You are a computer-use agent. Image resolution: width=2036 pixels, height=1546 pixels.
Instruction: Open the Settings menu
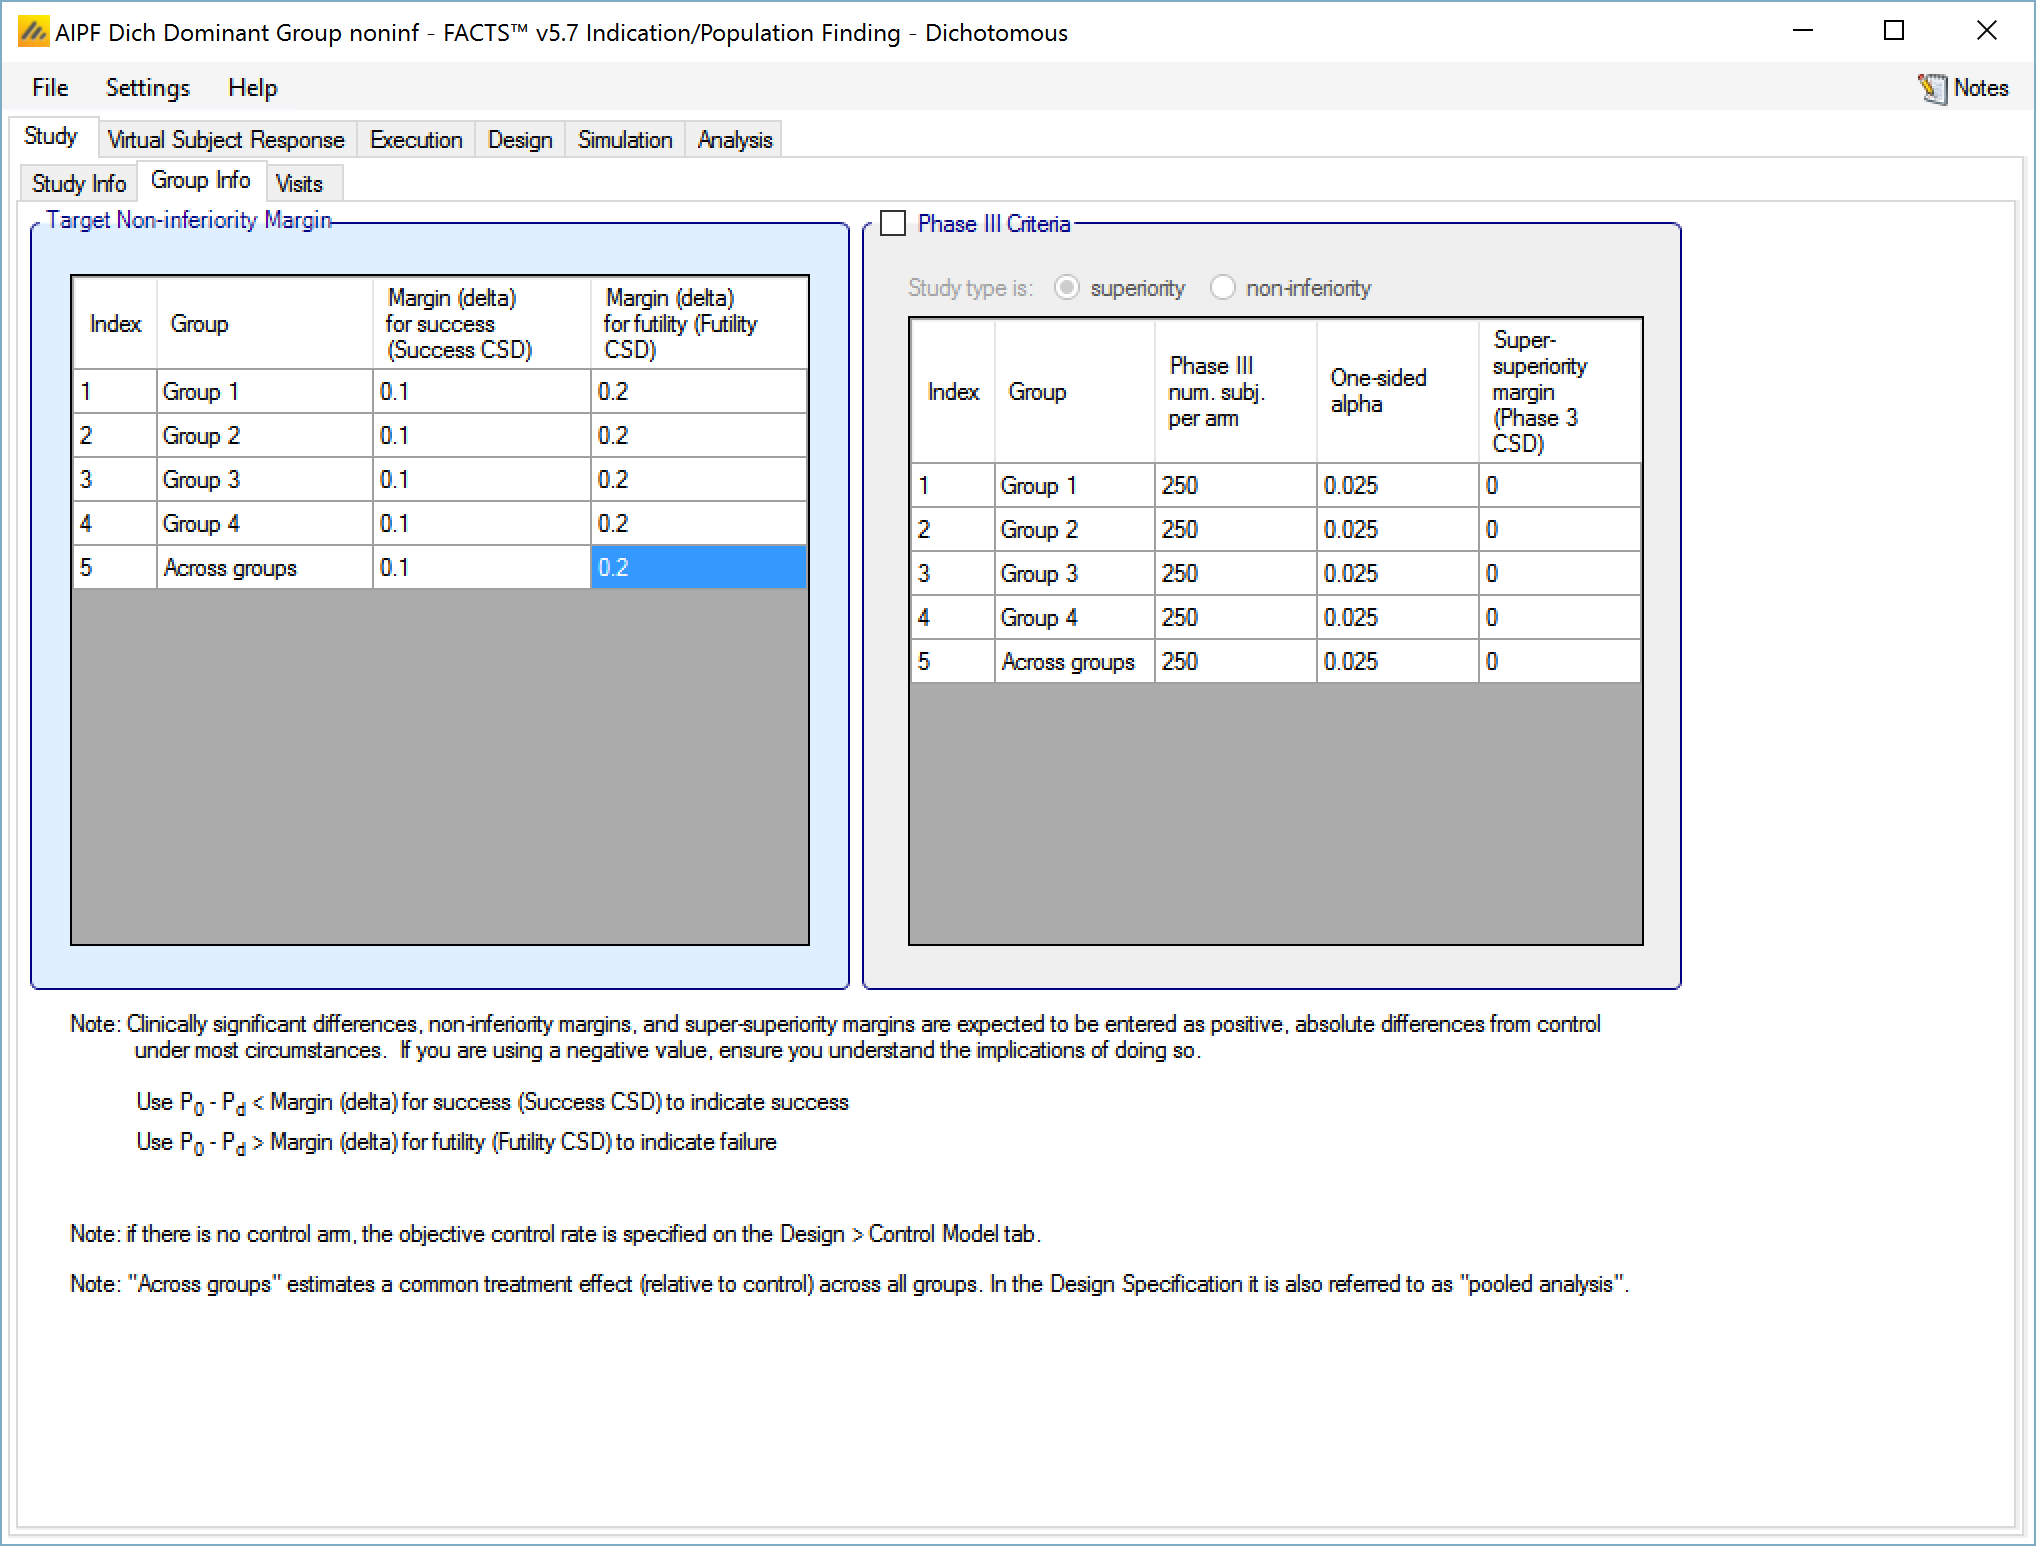tap(147, 88)
